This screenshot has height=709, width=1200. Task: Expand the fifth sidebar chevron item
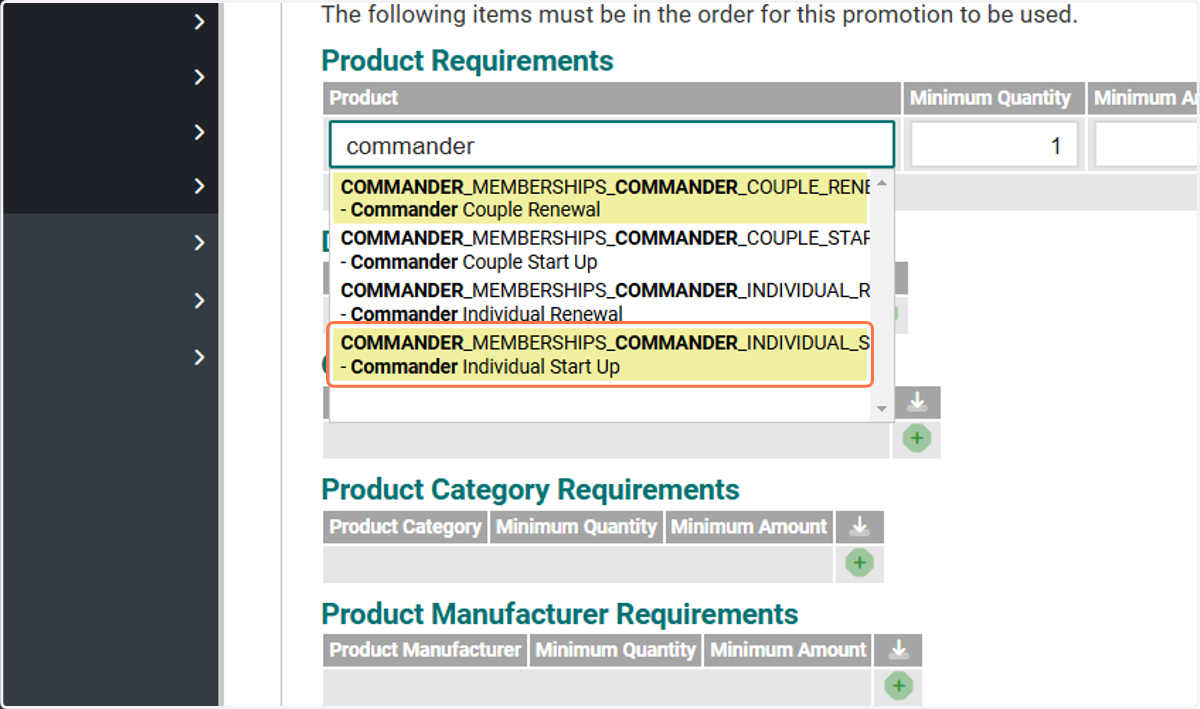(x=200, y=243)
